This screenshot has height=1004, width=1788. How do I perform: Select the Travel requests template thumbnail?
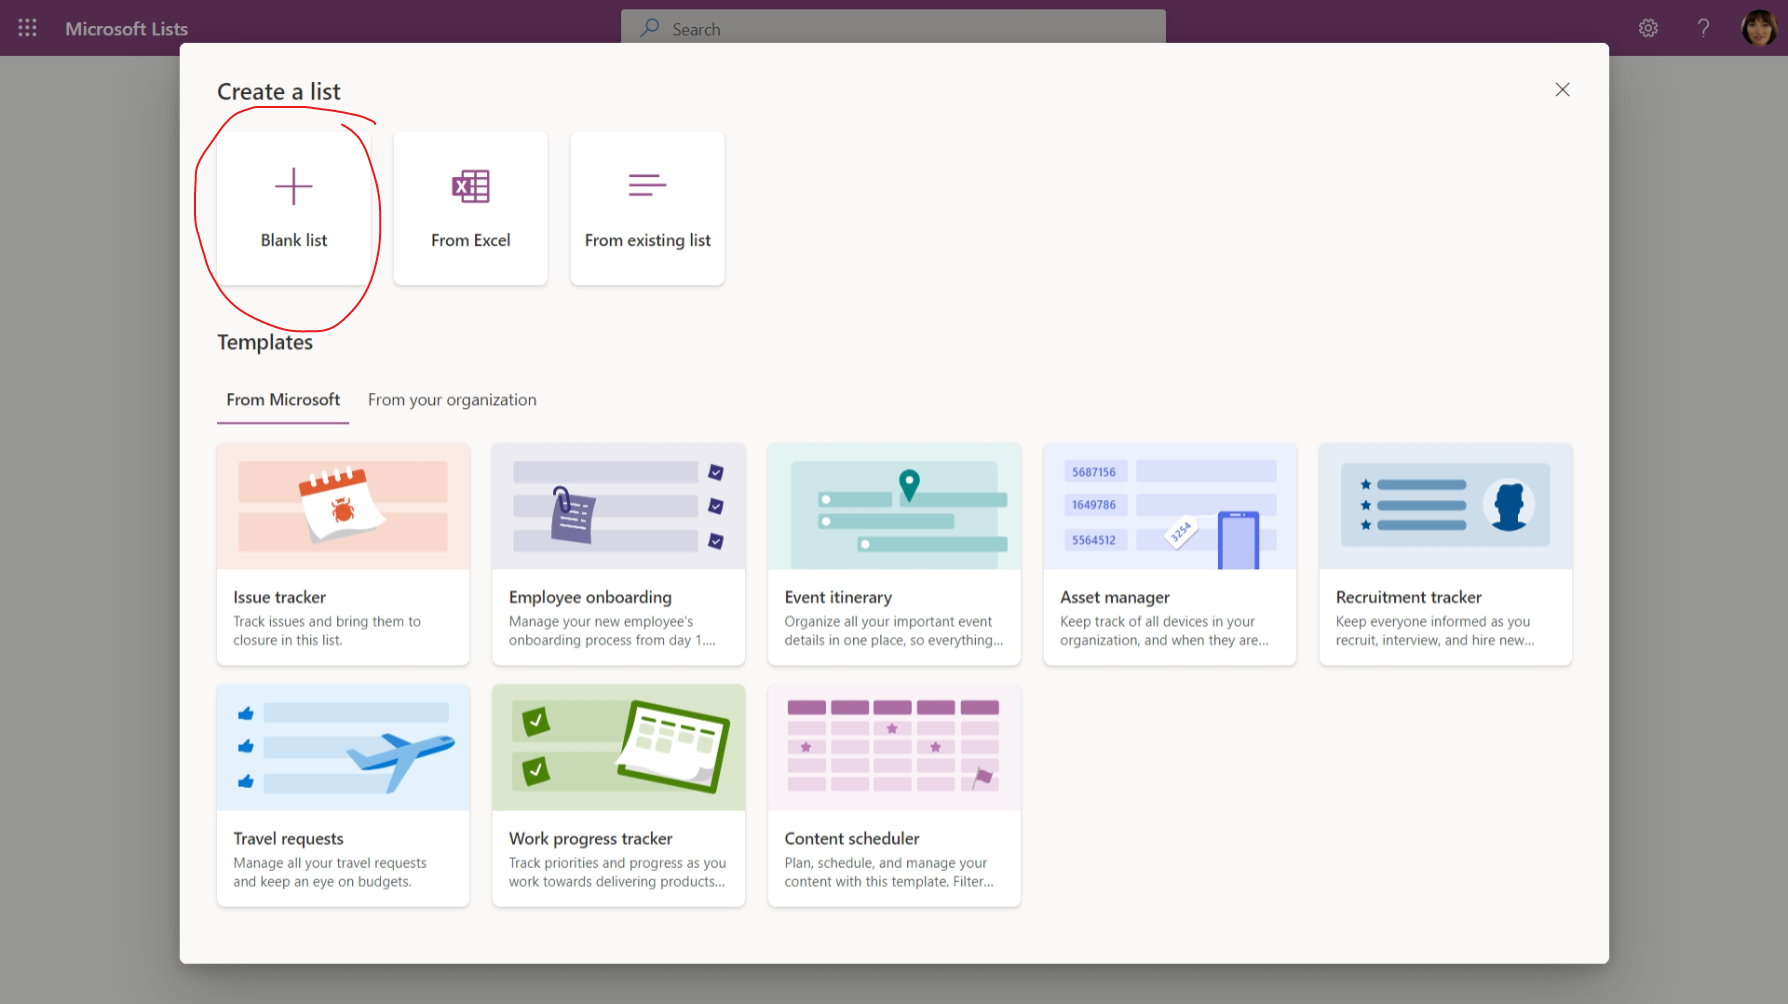(x=343, y=748)
